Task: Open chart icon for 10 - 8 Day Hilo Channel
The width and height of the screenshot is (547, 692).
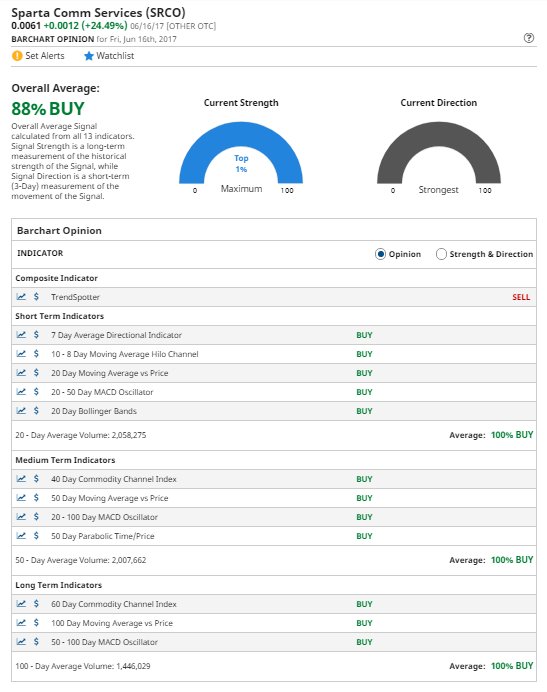Action: [x=21, y=354]
